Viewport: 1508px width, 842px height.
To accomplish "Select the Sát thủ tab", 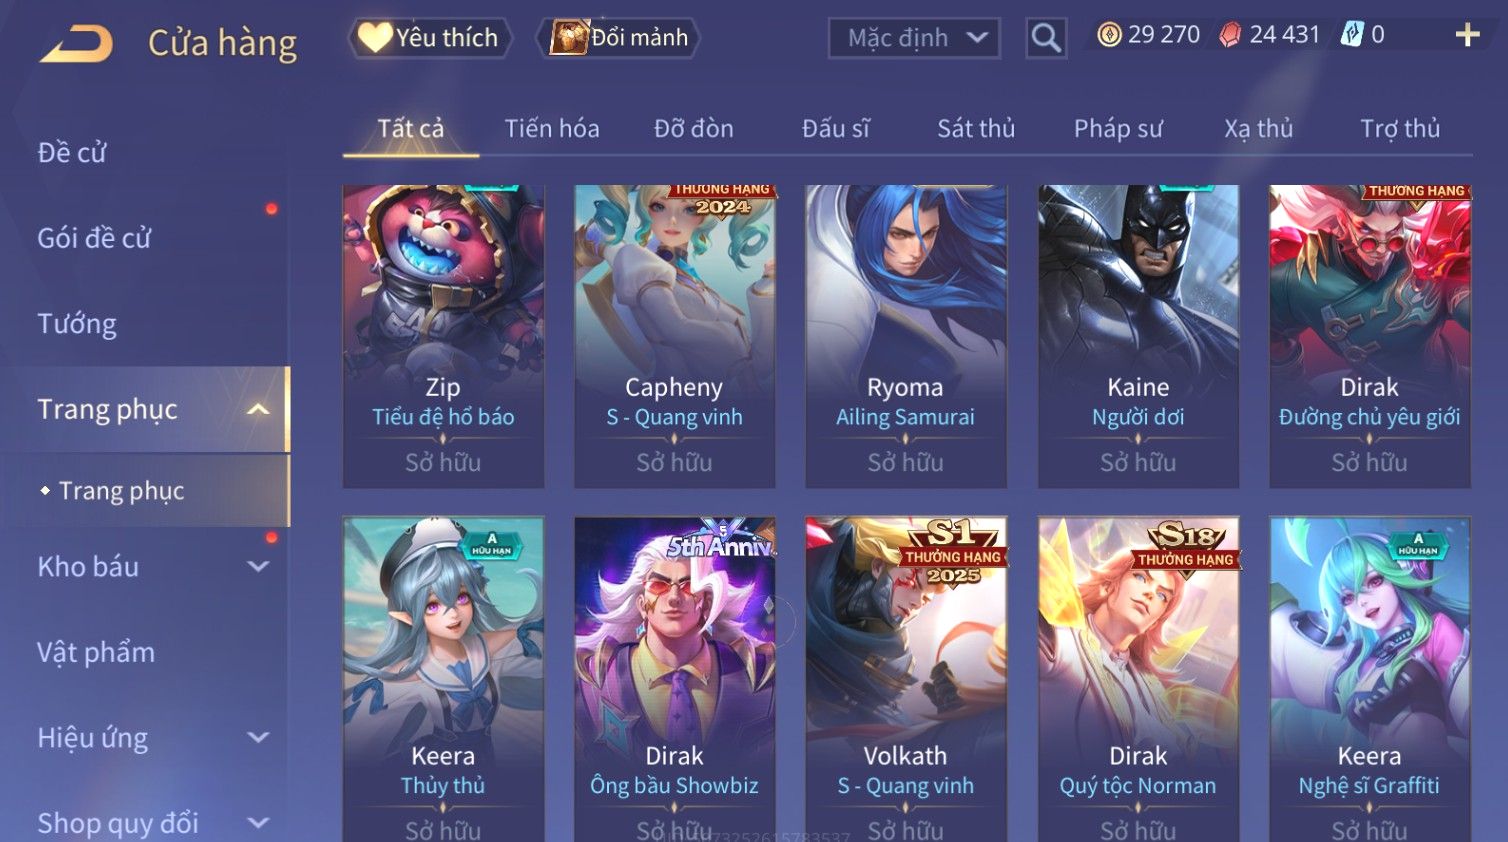I will click(976, 128).
